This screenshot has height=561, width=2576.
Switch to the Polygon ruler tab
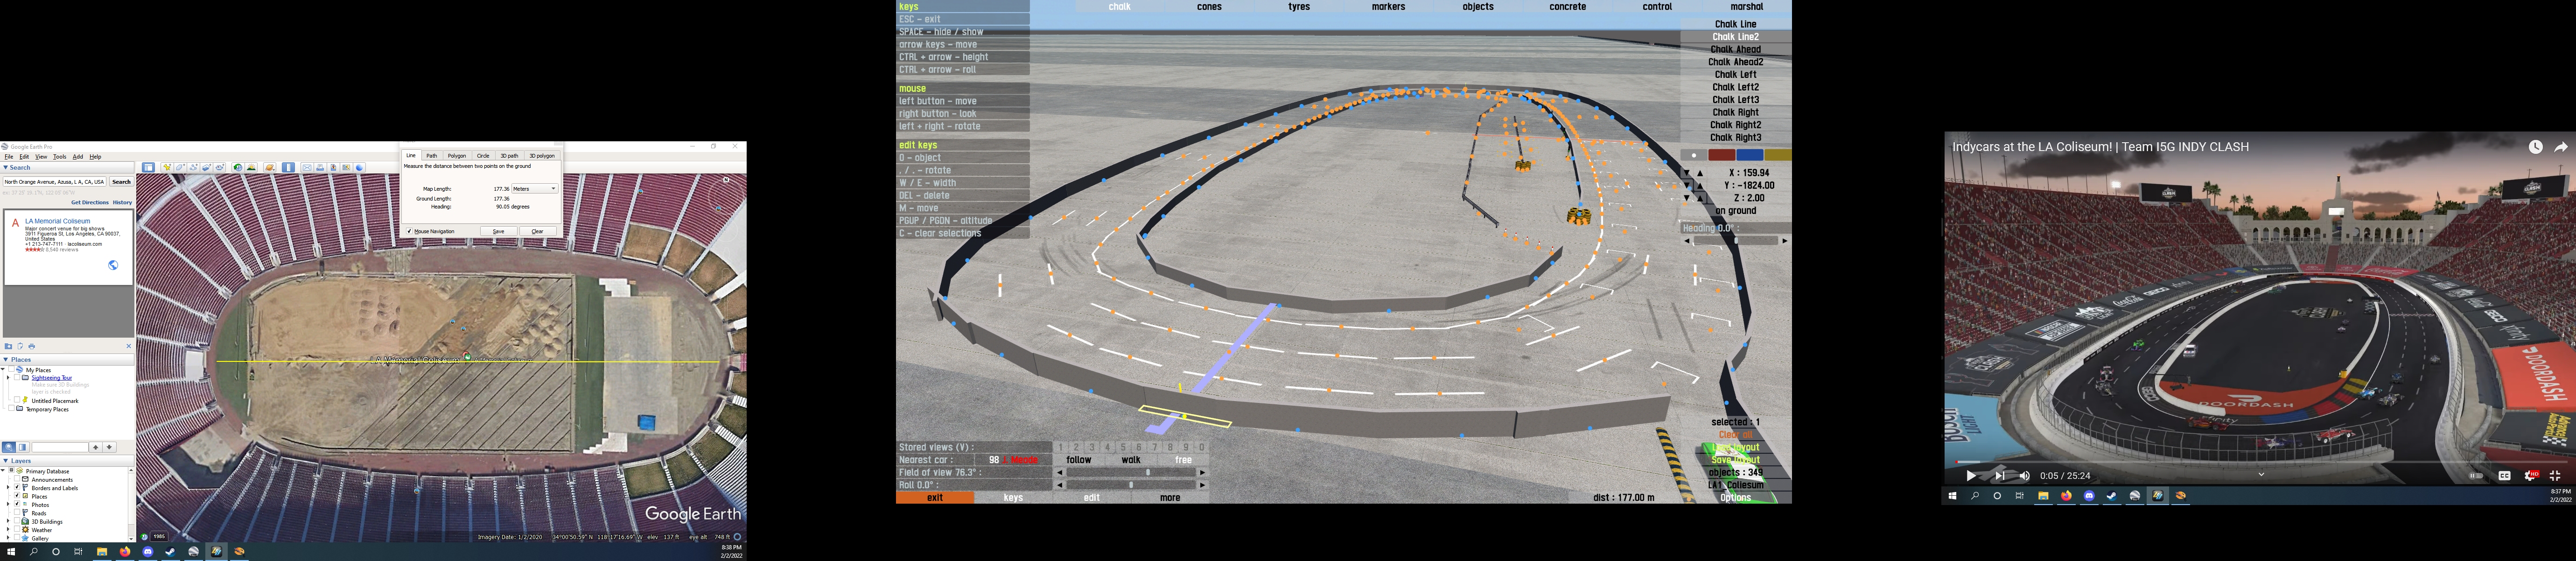click(x=456, y=156)
